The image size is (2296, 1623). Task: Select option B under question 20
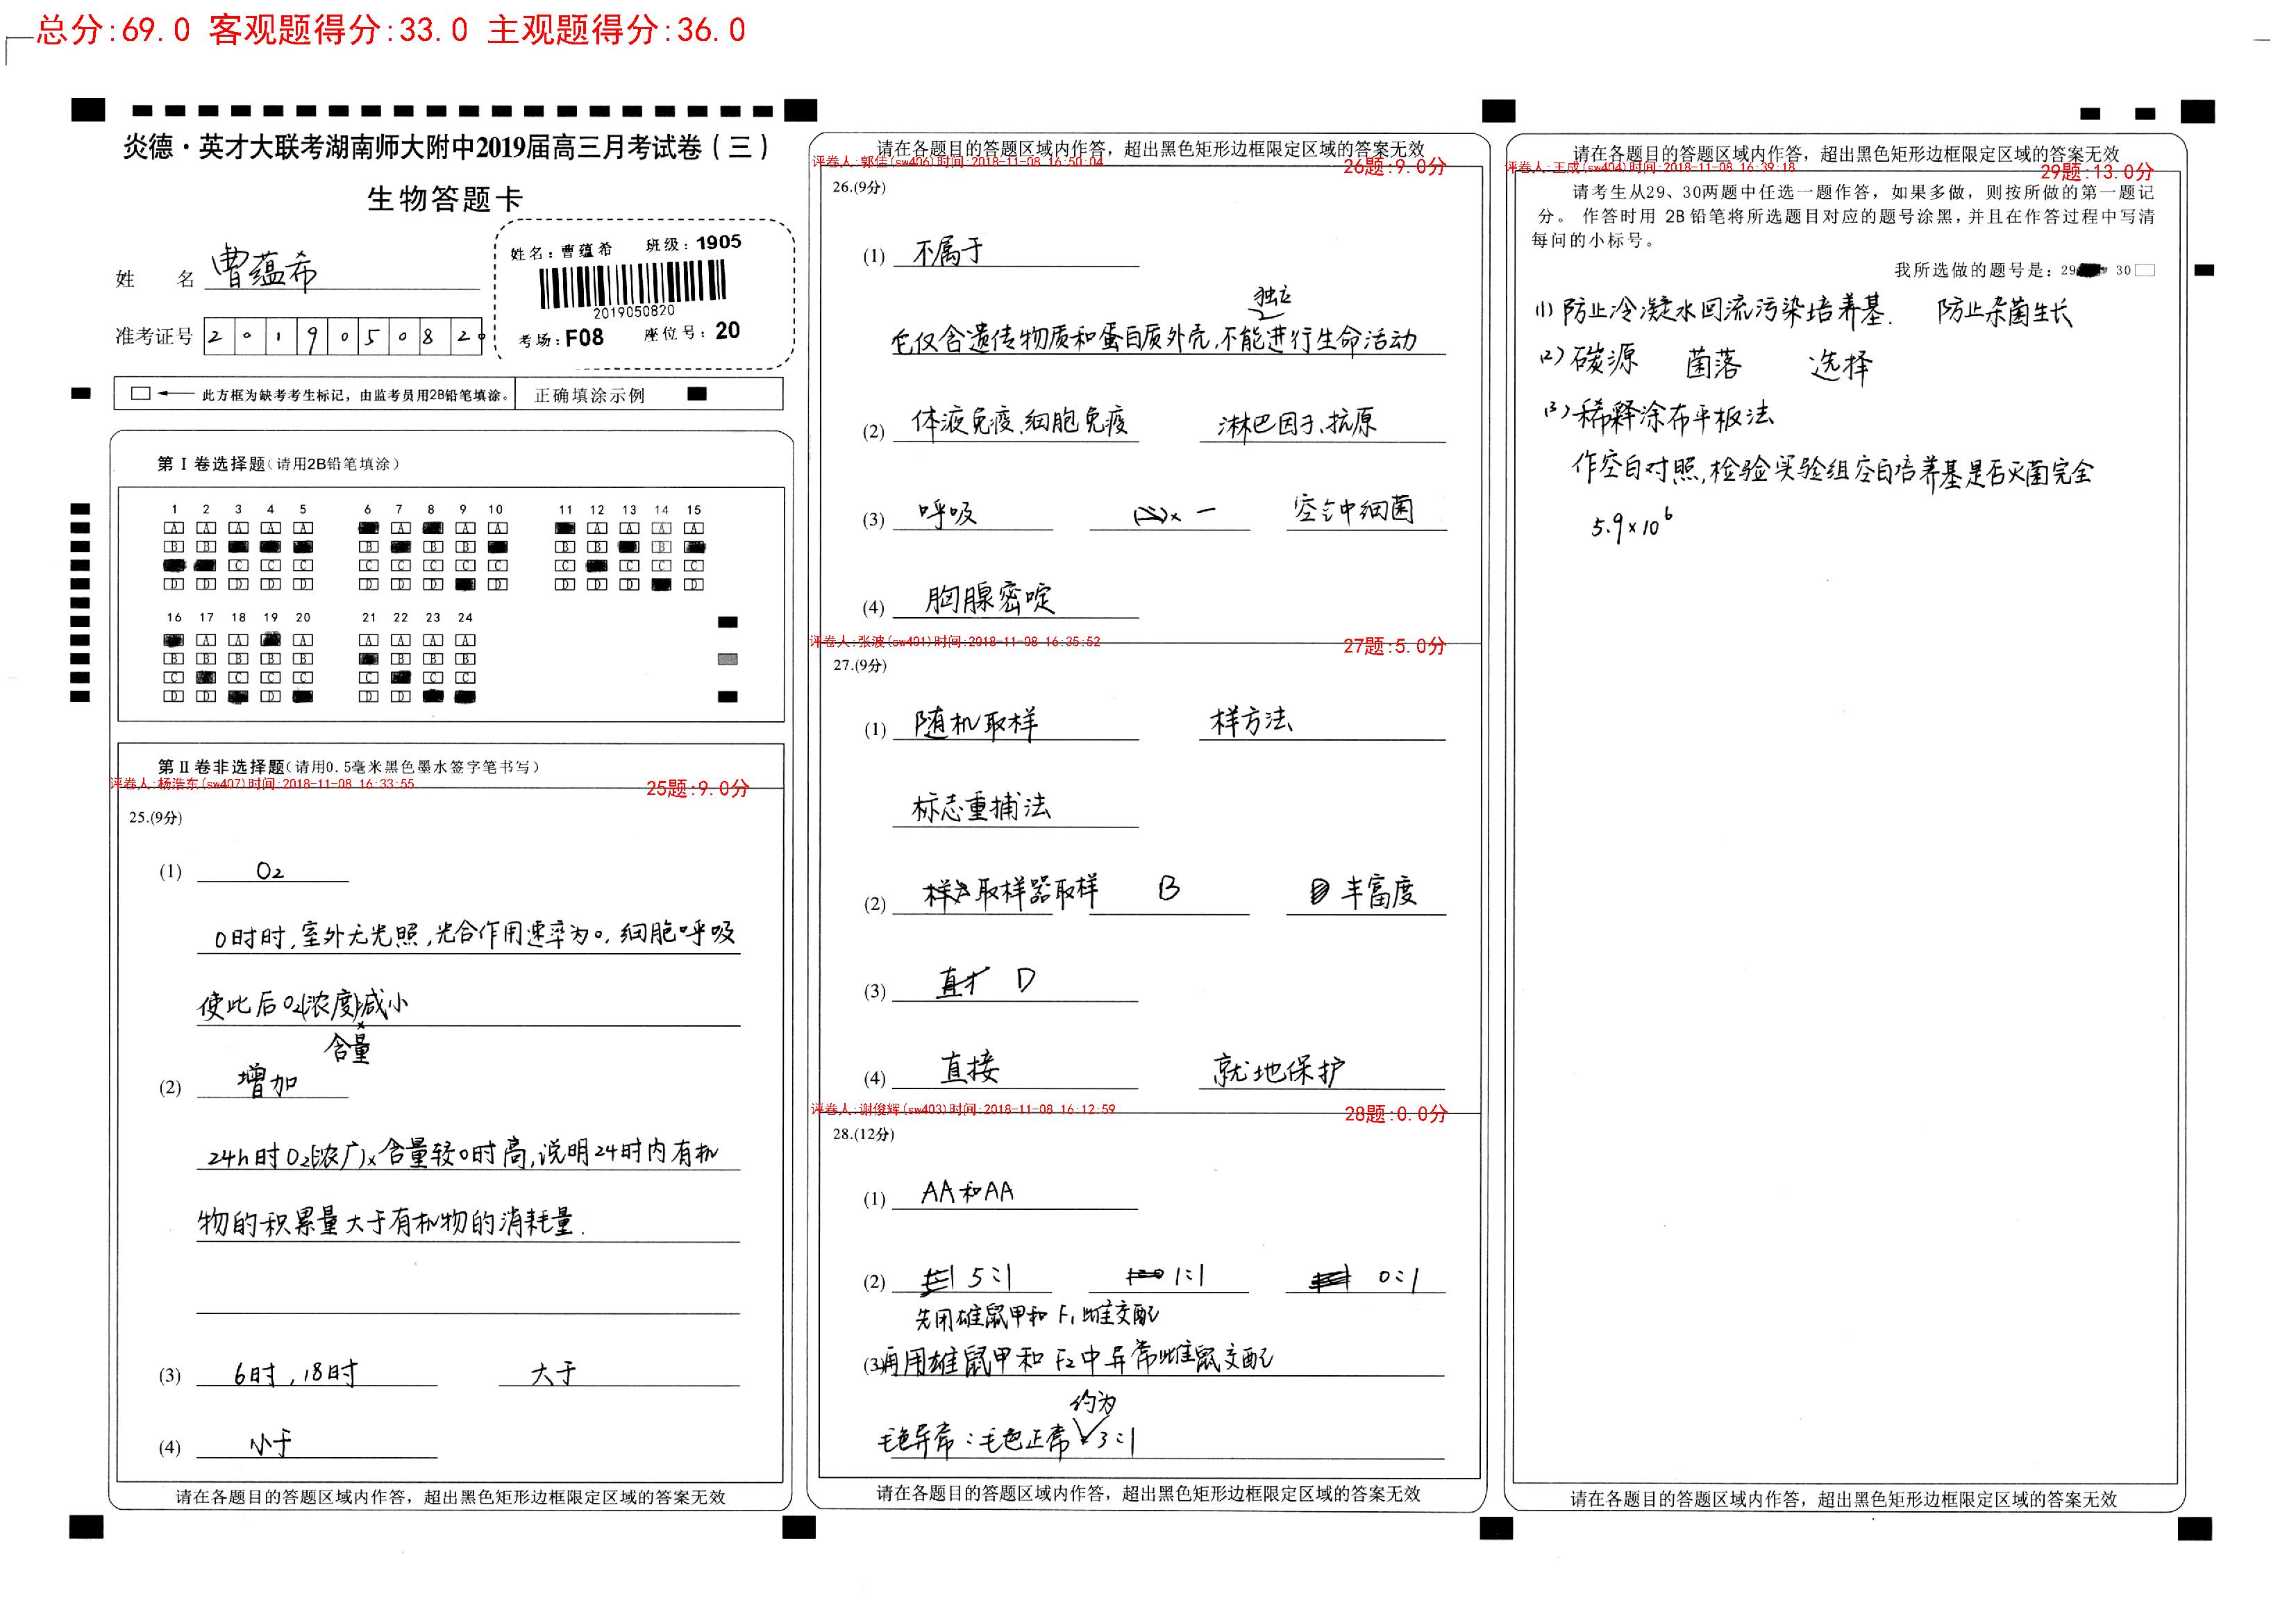[303, 659]
